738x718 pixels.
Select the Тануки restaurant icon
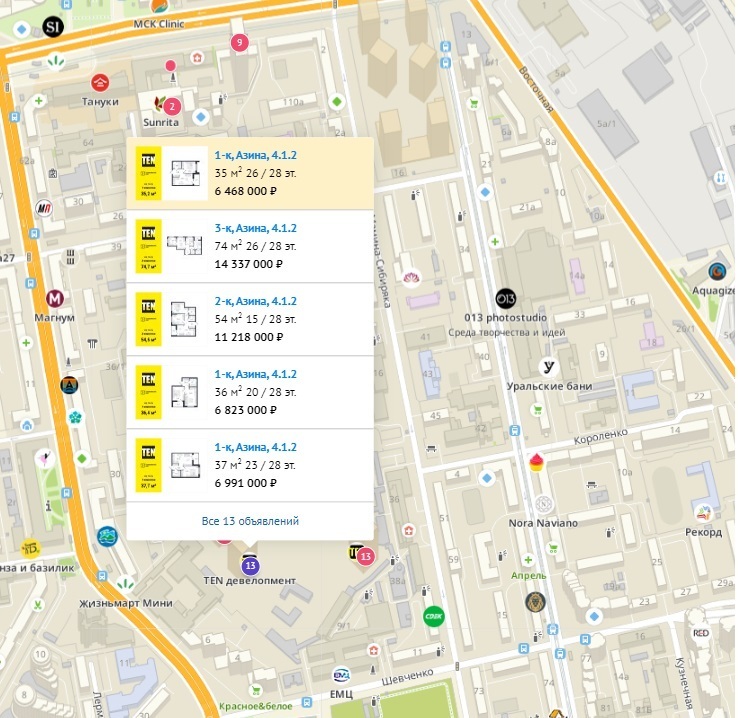tap(100, 82)
